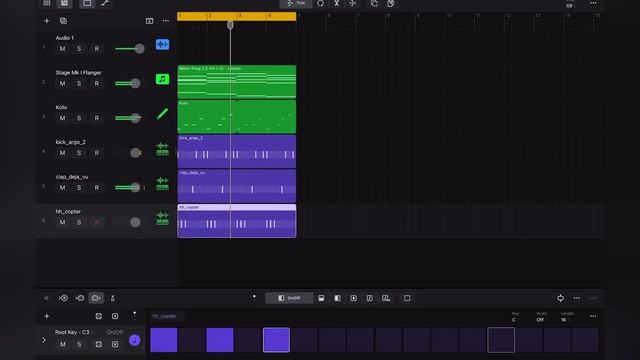
Task: Open the Scale Off pattern setting
Action: [x=541, y=317]
